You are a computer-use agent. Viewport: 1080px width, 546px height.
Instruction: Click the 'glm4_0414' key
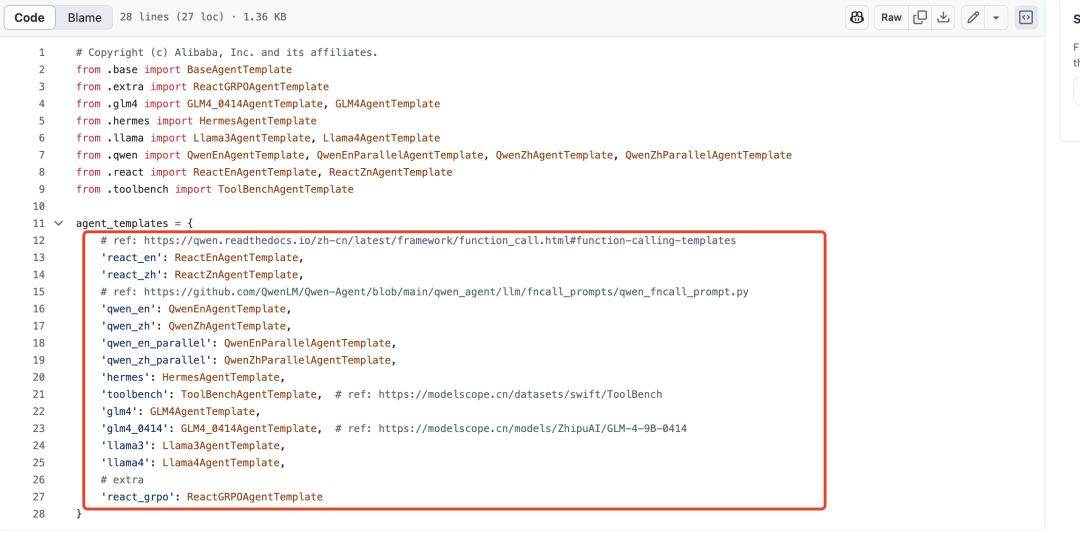point(134,429)
